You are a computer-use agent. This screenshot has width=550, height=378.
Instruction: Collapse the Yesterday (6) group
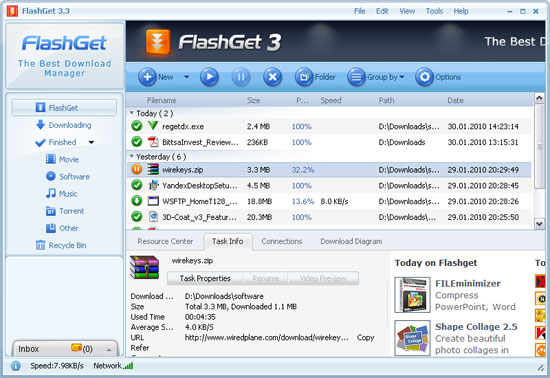[132, 156]
